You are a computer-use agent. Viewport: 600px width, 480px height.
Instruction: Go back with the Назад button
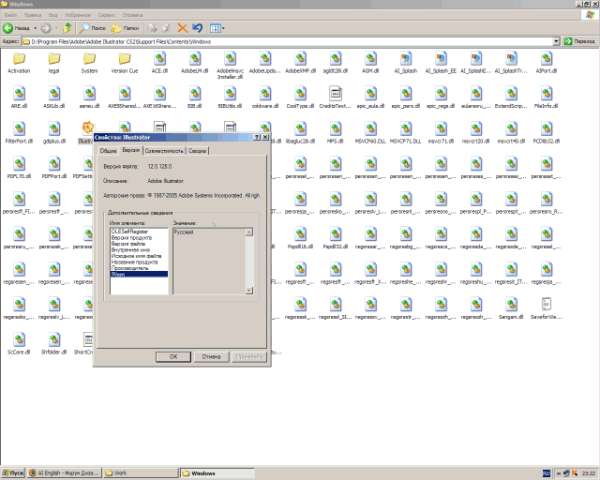(x=16, y=28)
